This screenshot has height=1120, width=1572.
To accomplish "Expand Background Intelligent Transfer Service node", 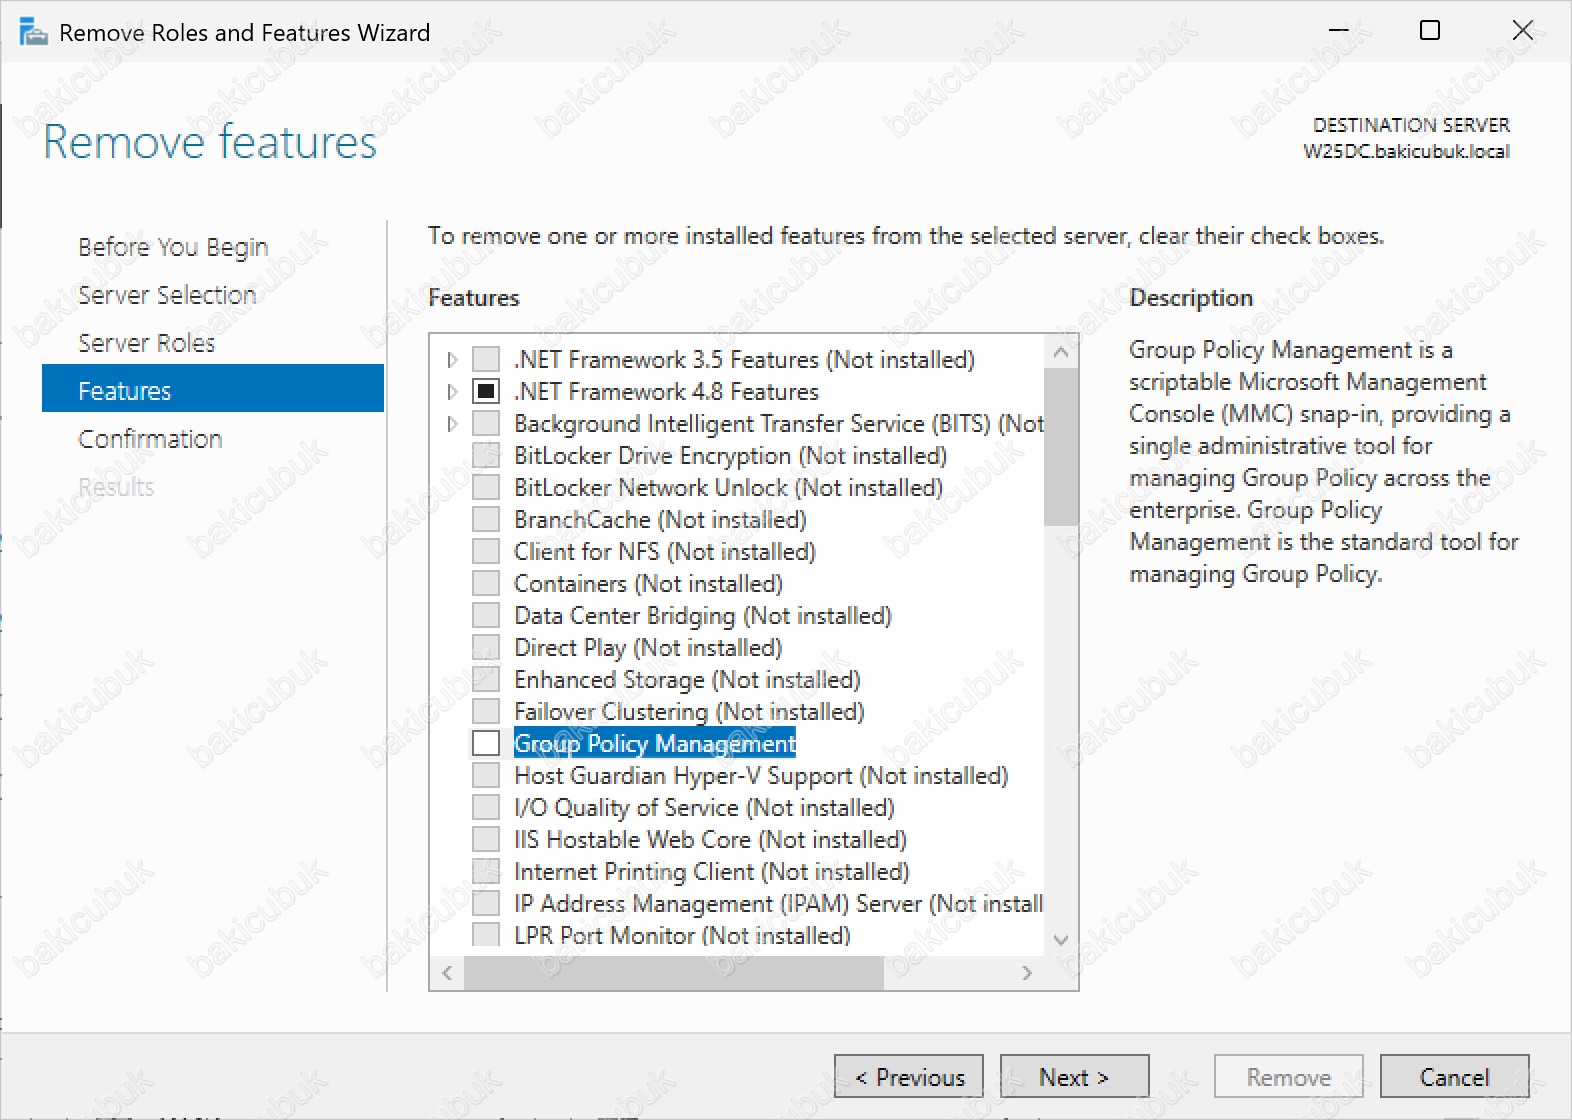I will pos(452,424).
